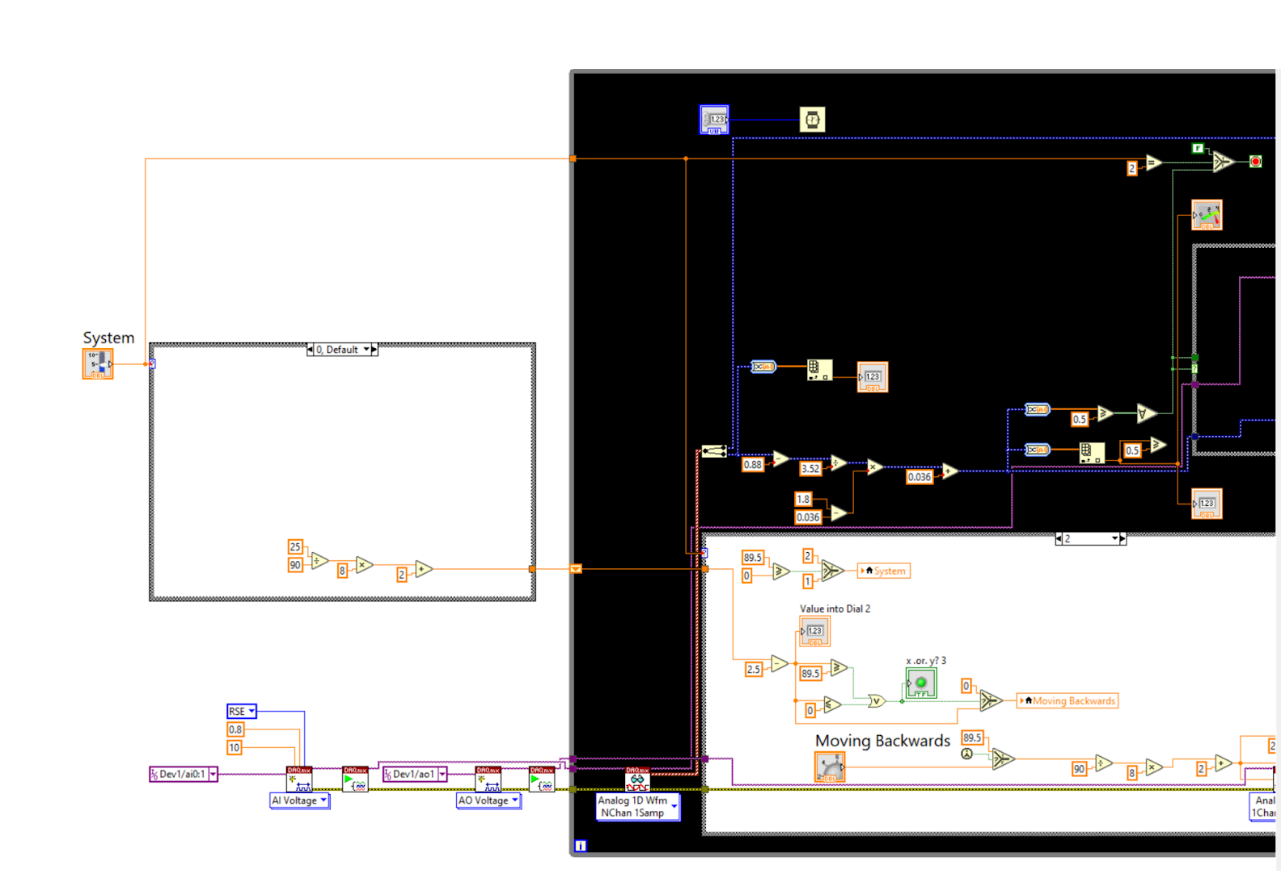Select DAQmx Create Channel node above AO Voltage
Viewport: 1284px width, 871px height.
pos(488,779)
